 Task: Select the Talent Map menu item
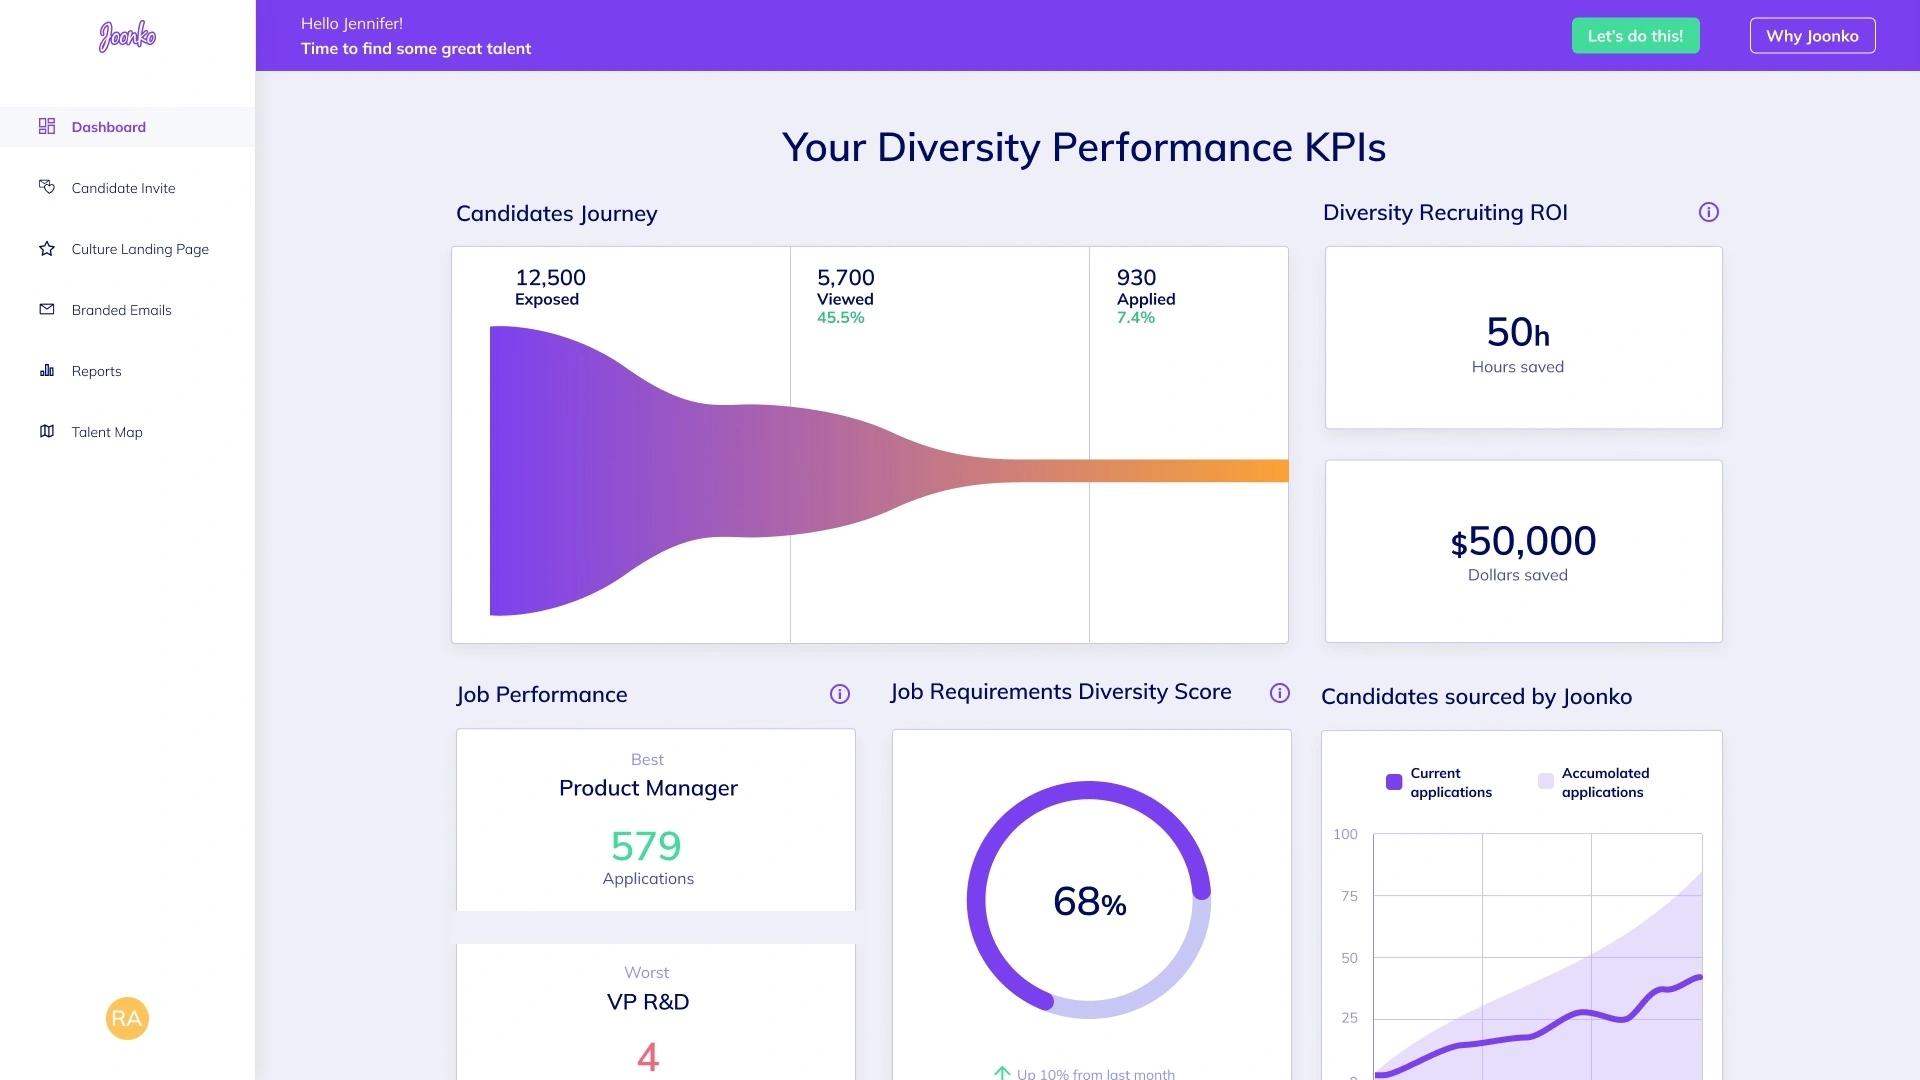pos(107,432)
